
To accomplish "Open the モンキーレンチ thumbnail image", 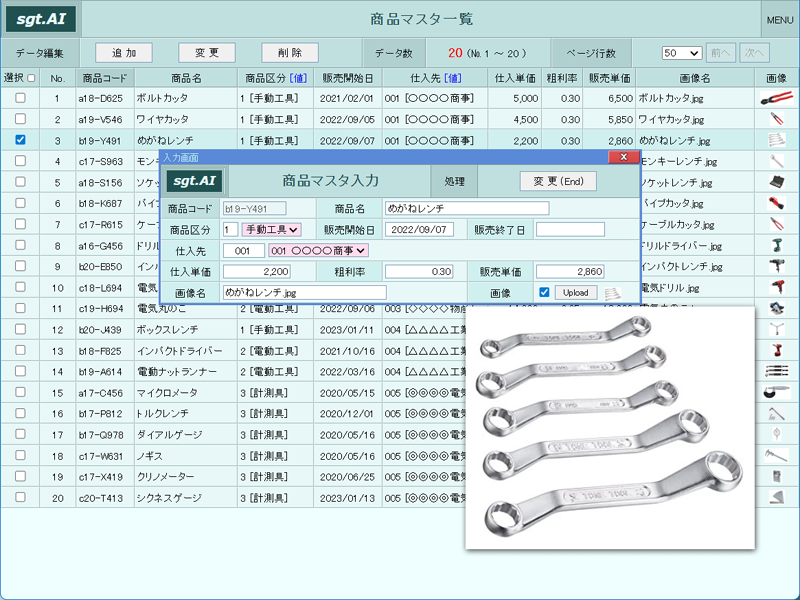I will pos(776,161).
